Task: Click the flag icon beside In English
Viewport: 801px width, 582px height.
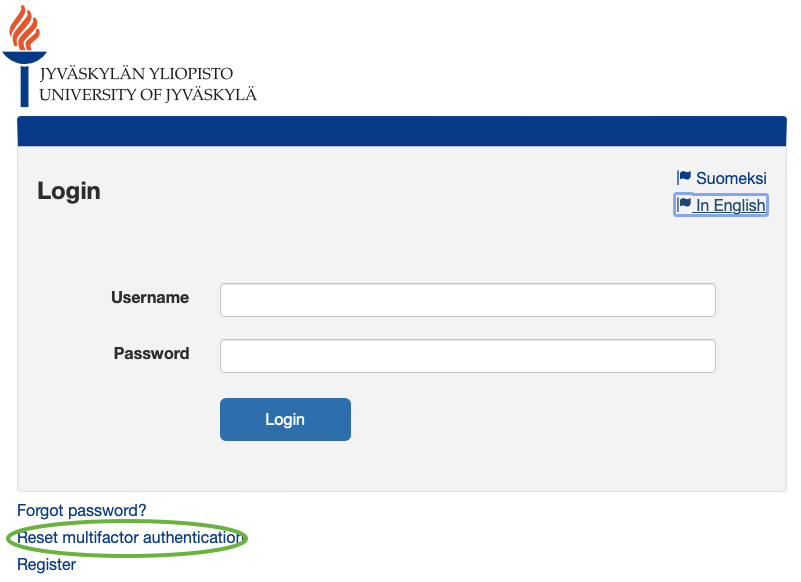Action: [x=684, y=204]
